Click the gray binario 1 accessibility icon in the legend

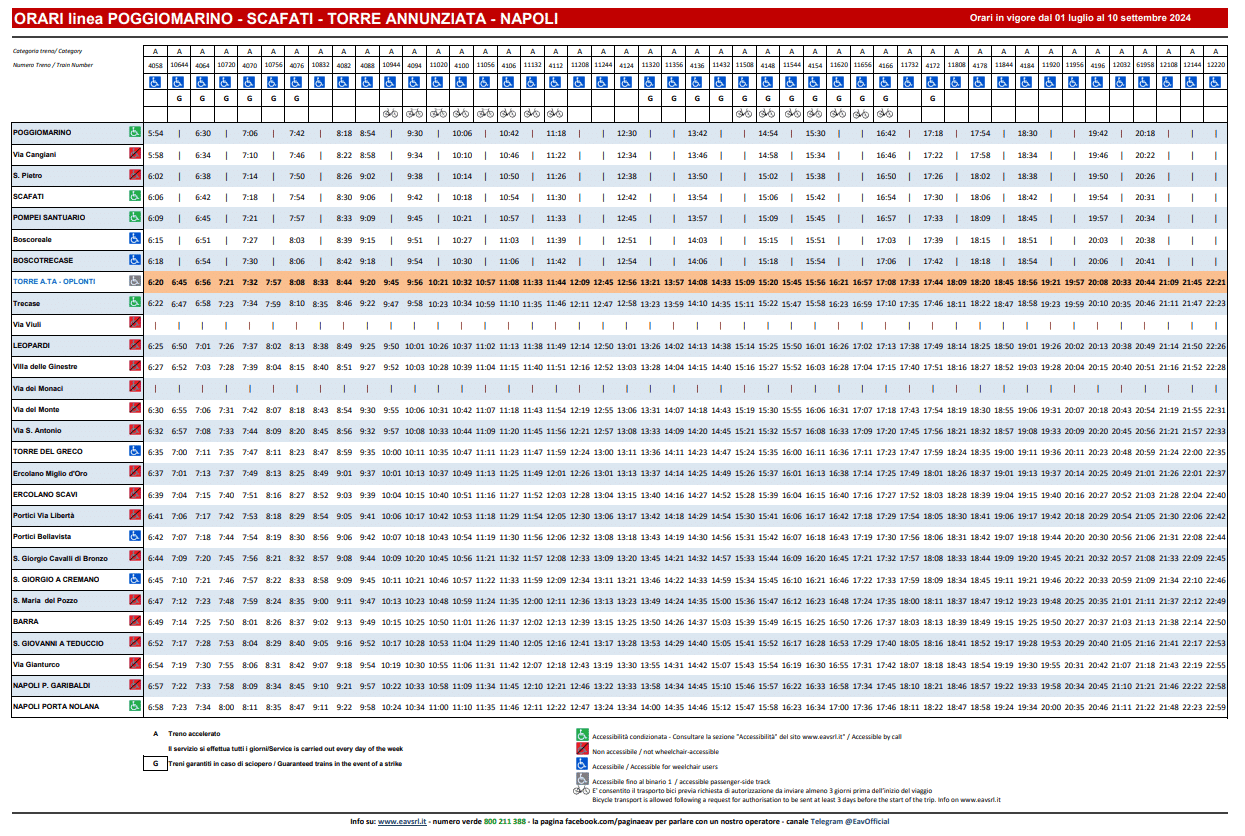582,780
